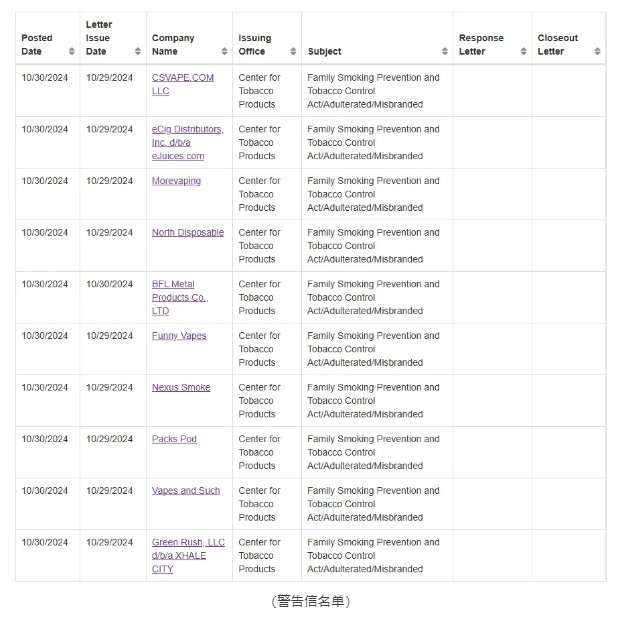Click the Response Letter header text
The image size is (626, 621).
coord(481,45)
